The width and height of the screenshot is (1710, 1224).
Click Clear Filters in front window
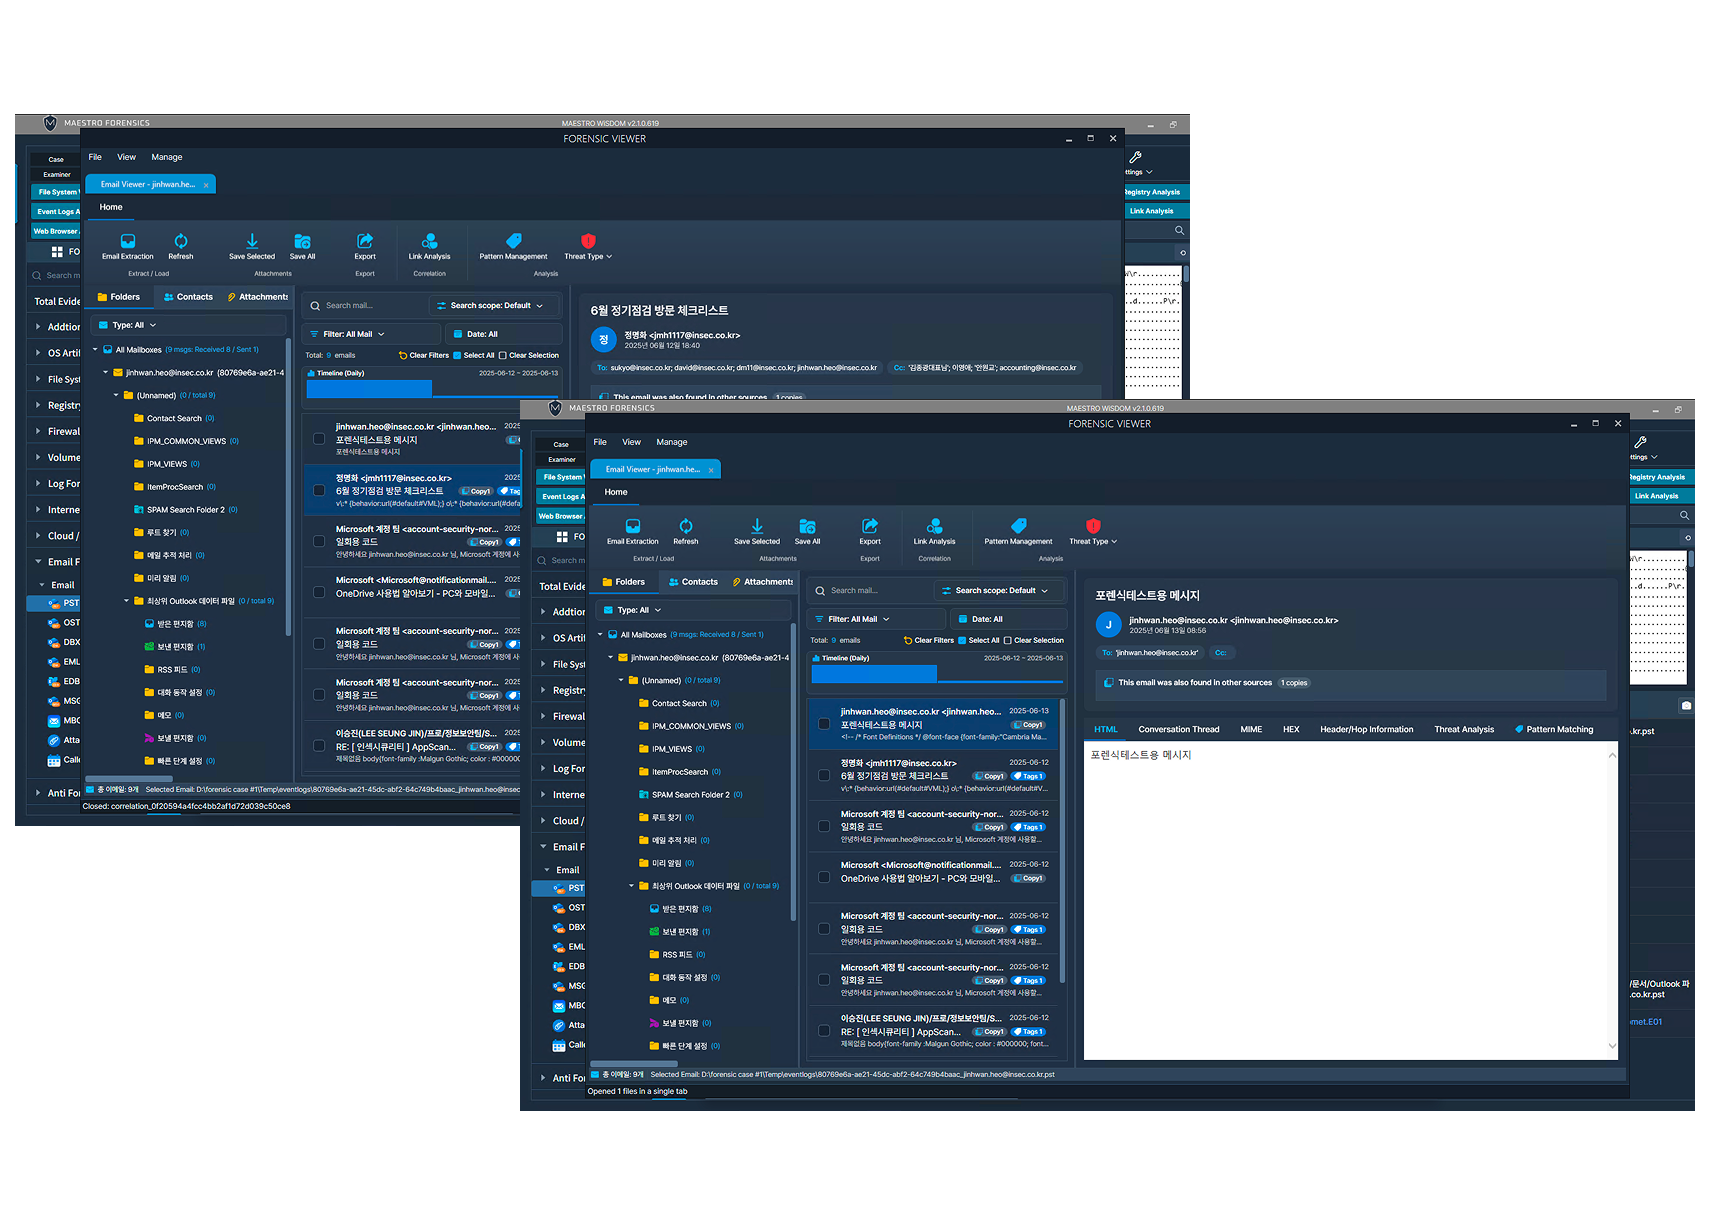[x=929, y=640]
